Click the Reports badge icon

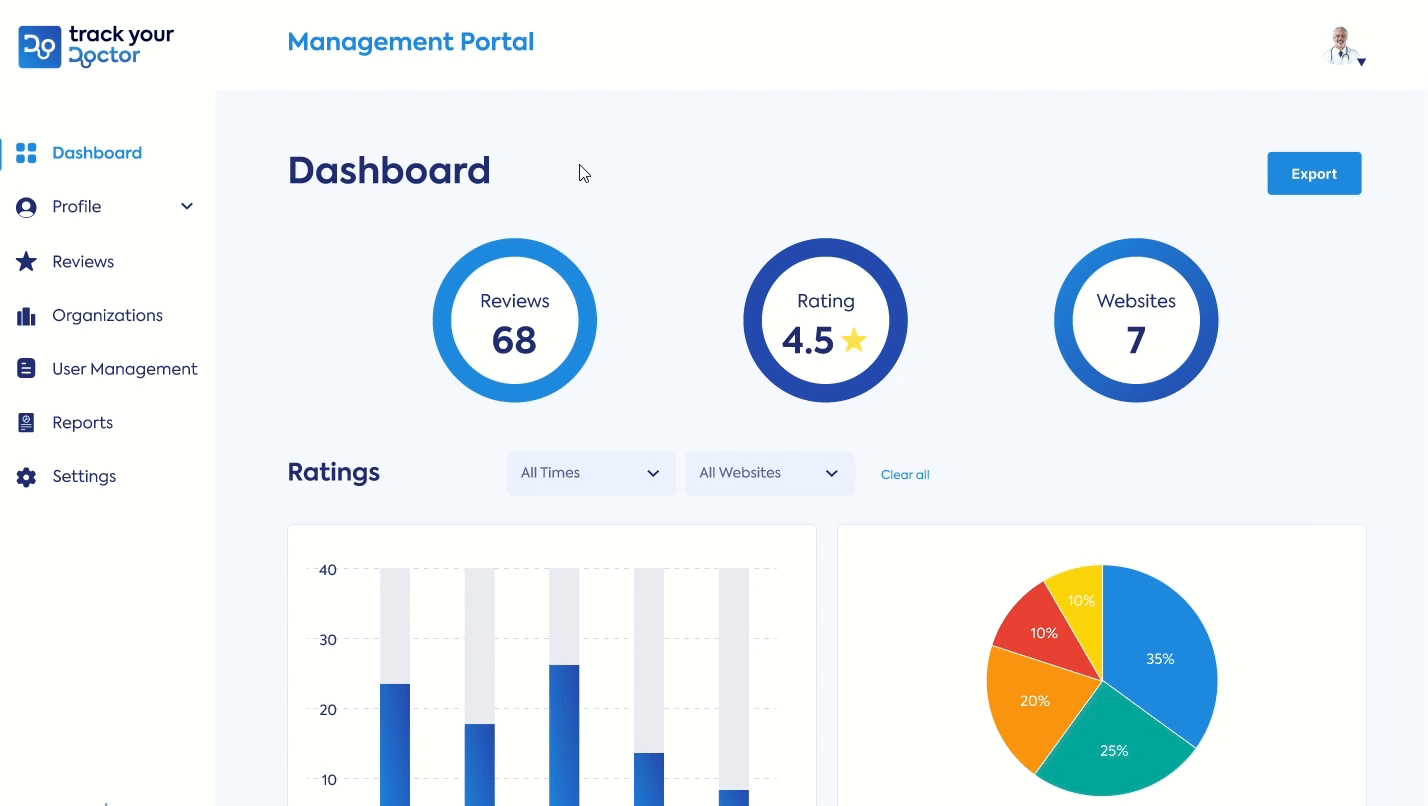coord(26,423)
